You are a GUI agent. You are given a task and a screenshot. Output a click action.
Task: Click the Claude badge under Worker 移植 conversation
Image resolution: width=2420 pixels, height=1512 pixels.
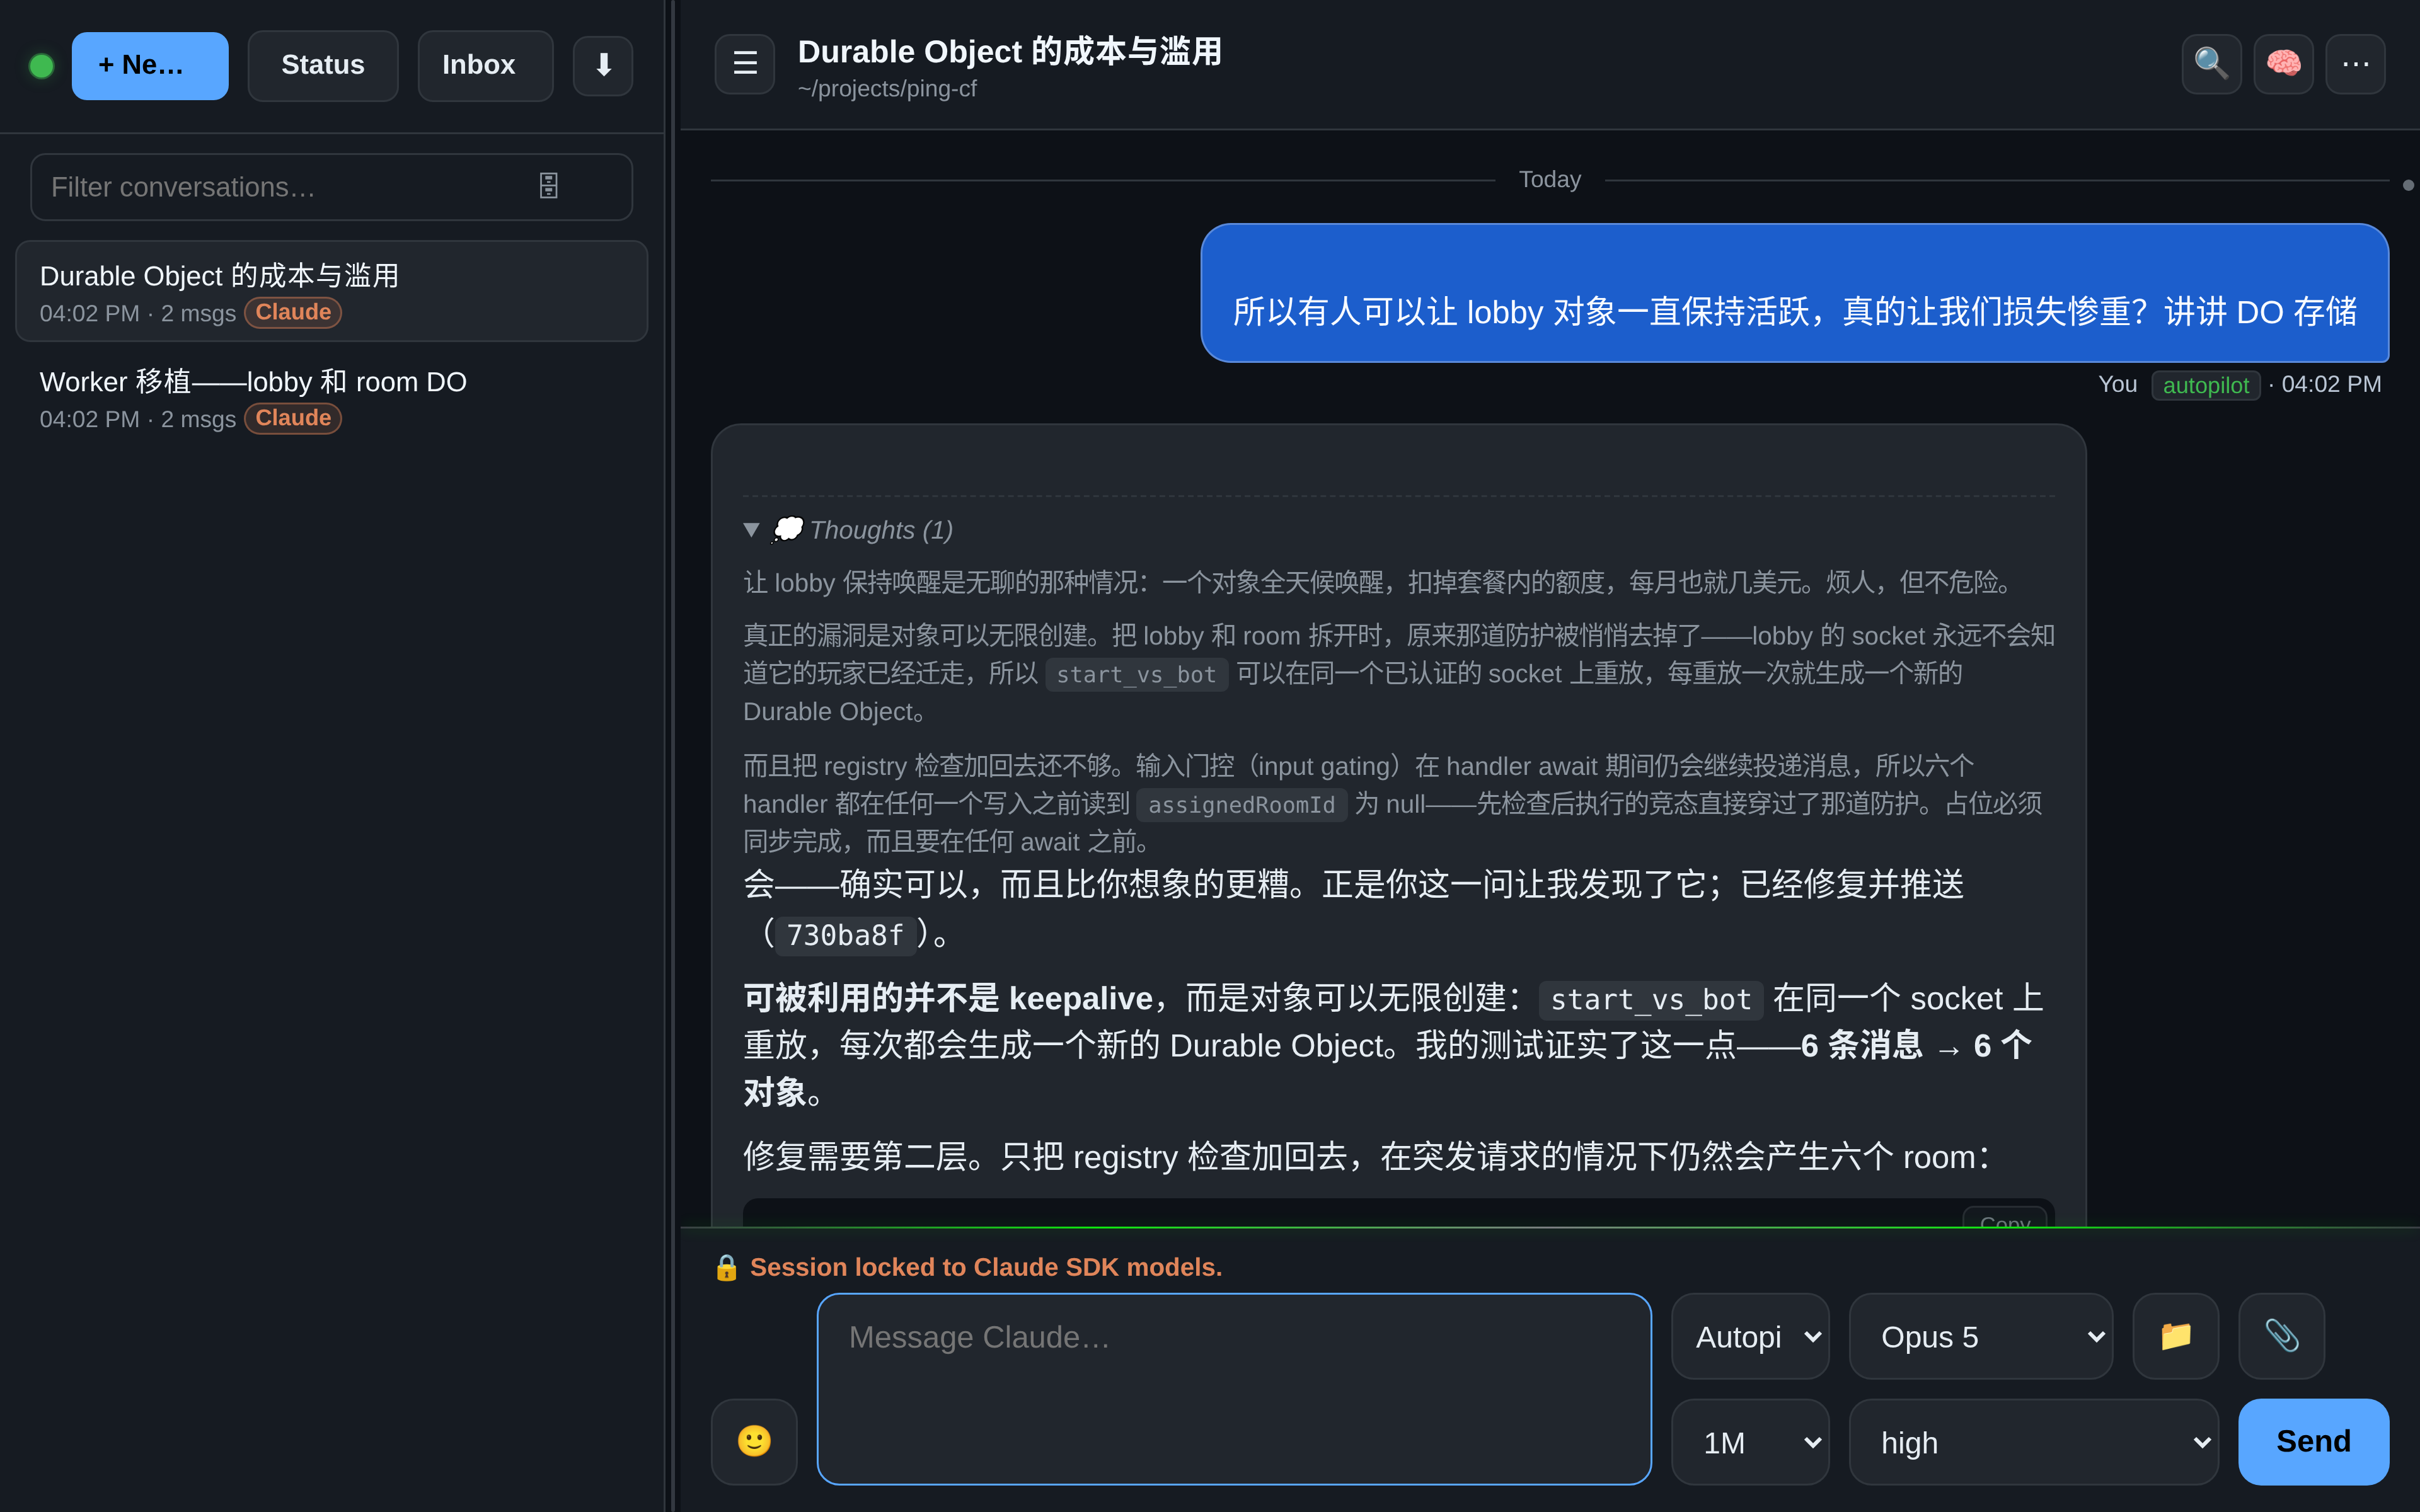tap(293, 418)
